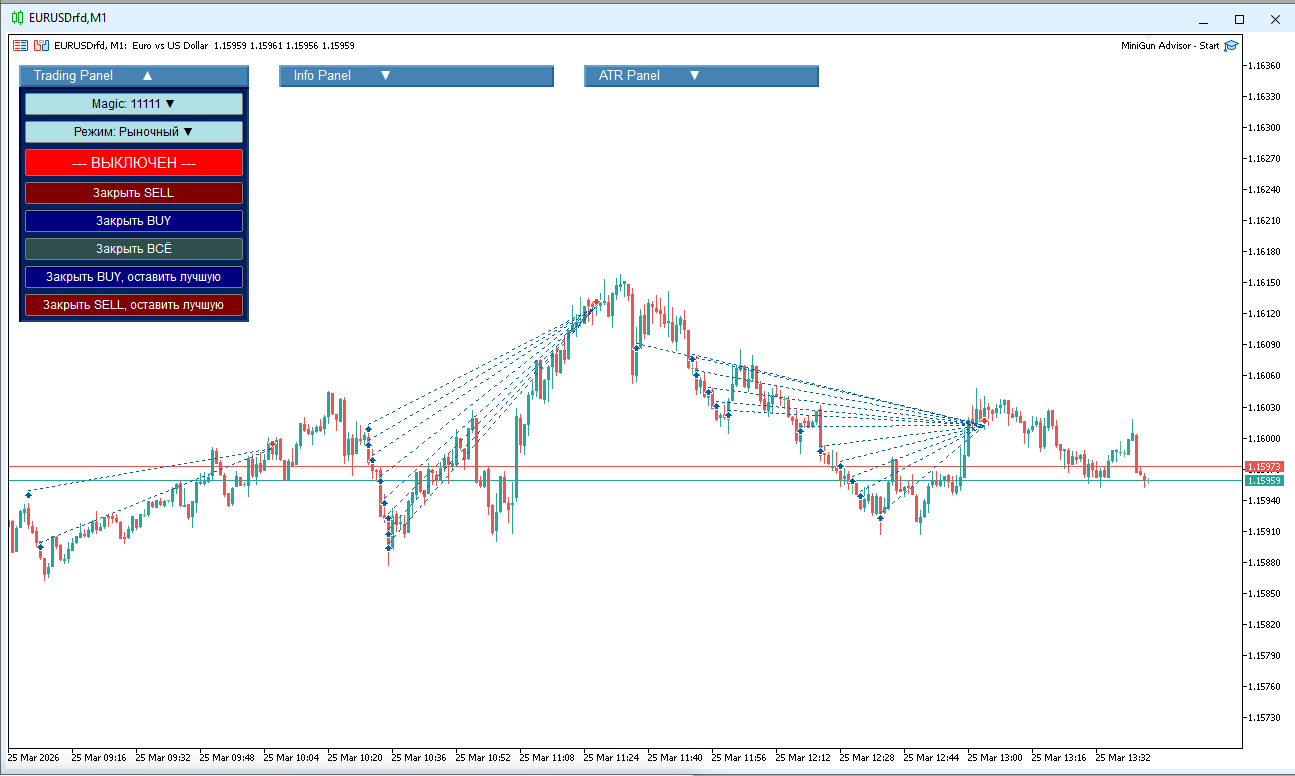Click Закрыть SELL, оставить лучшую

[x=134, y=305]
